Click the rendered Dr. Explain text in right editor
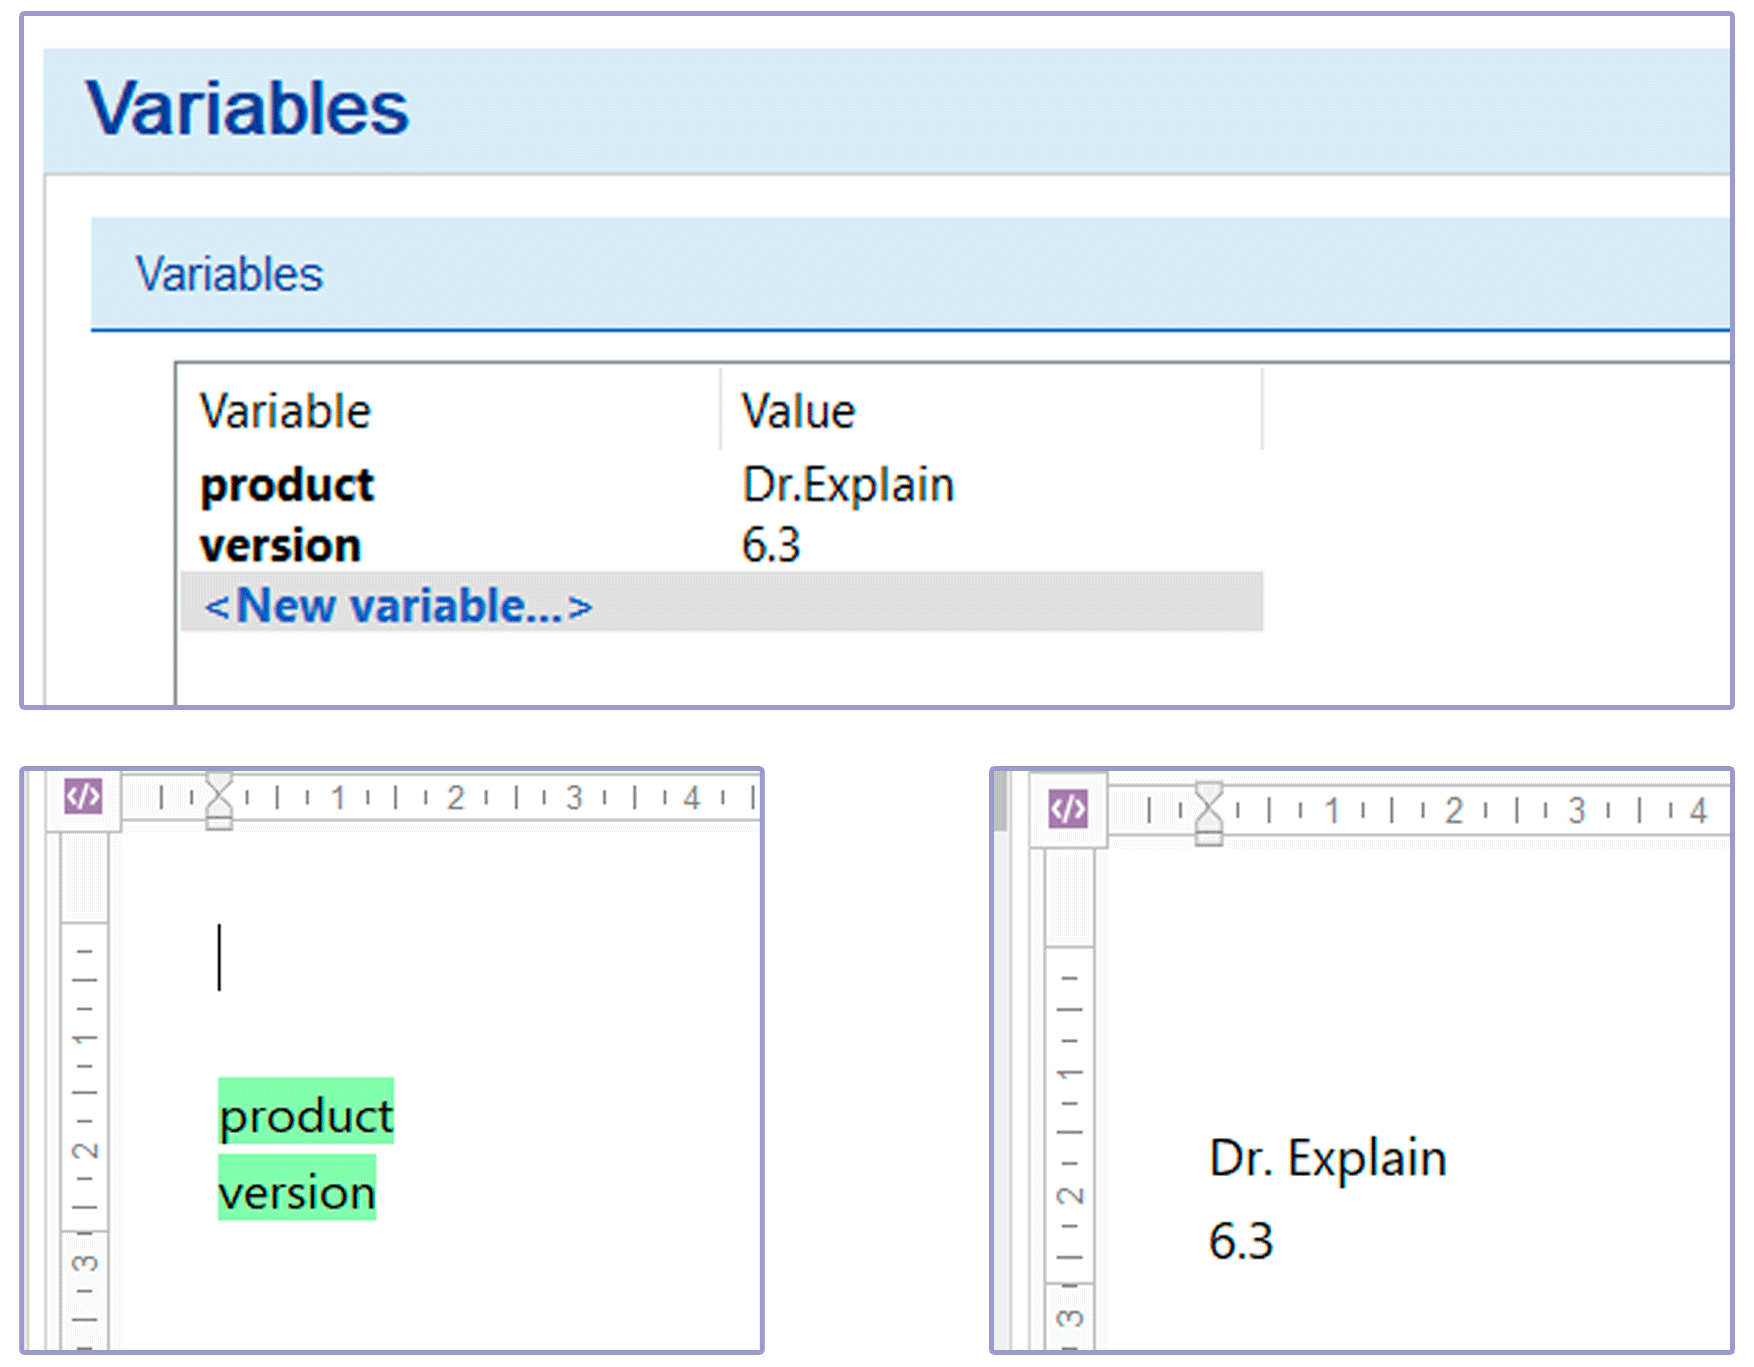The image size is (1754, 1367). (1327, 1157)
